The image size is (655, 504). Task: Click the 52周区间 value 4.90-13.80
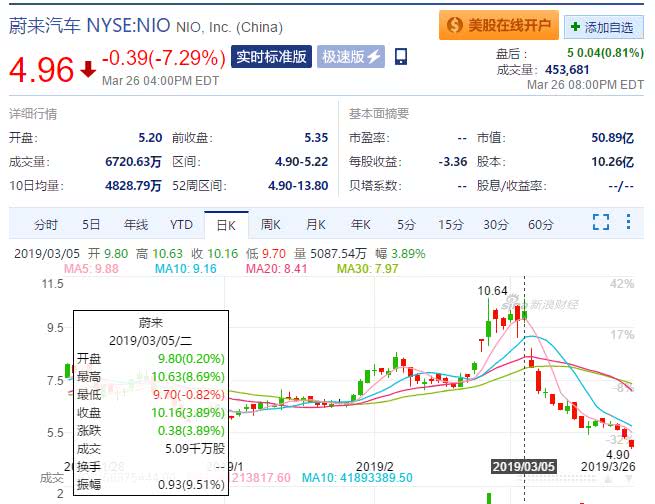pos(298,185)
